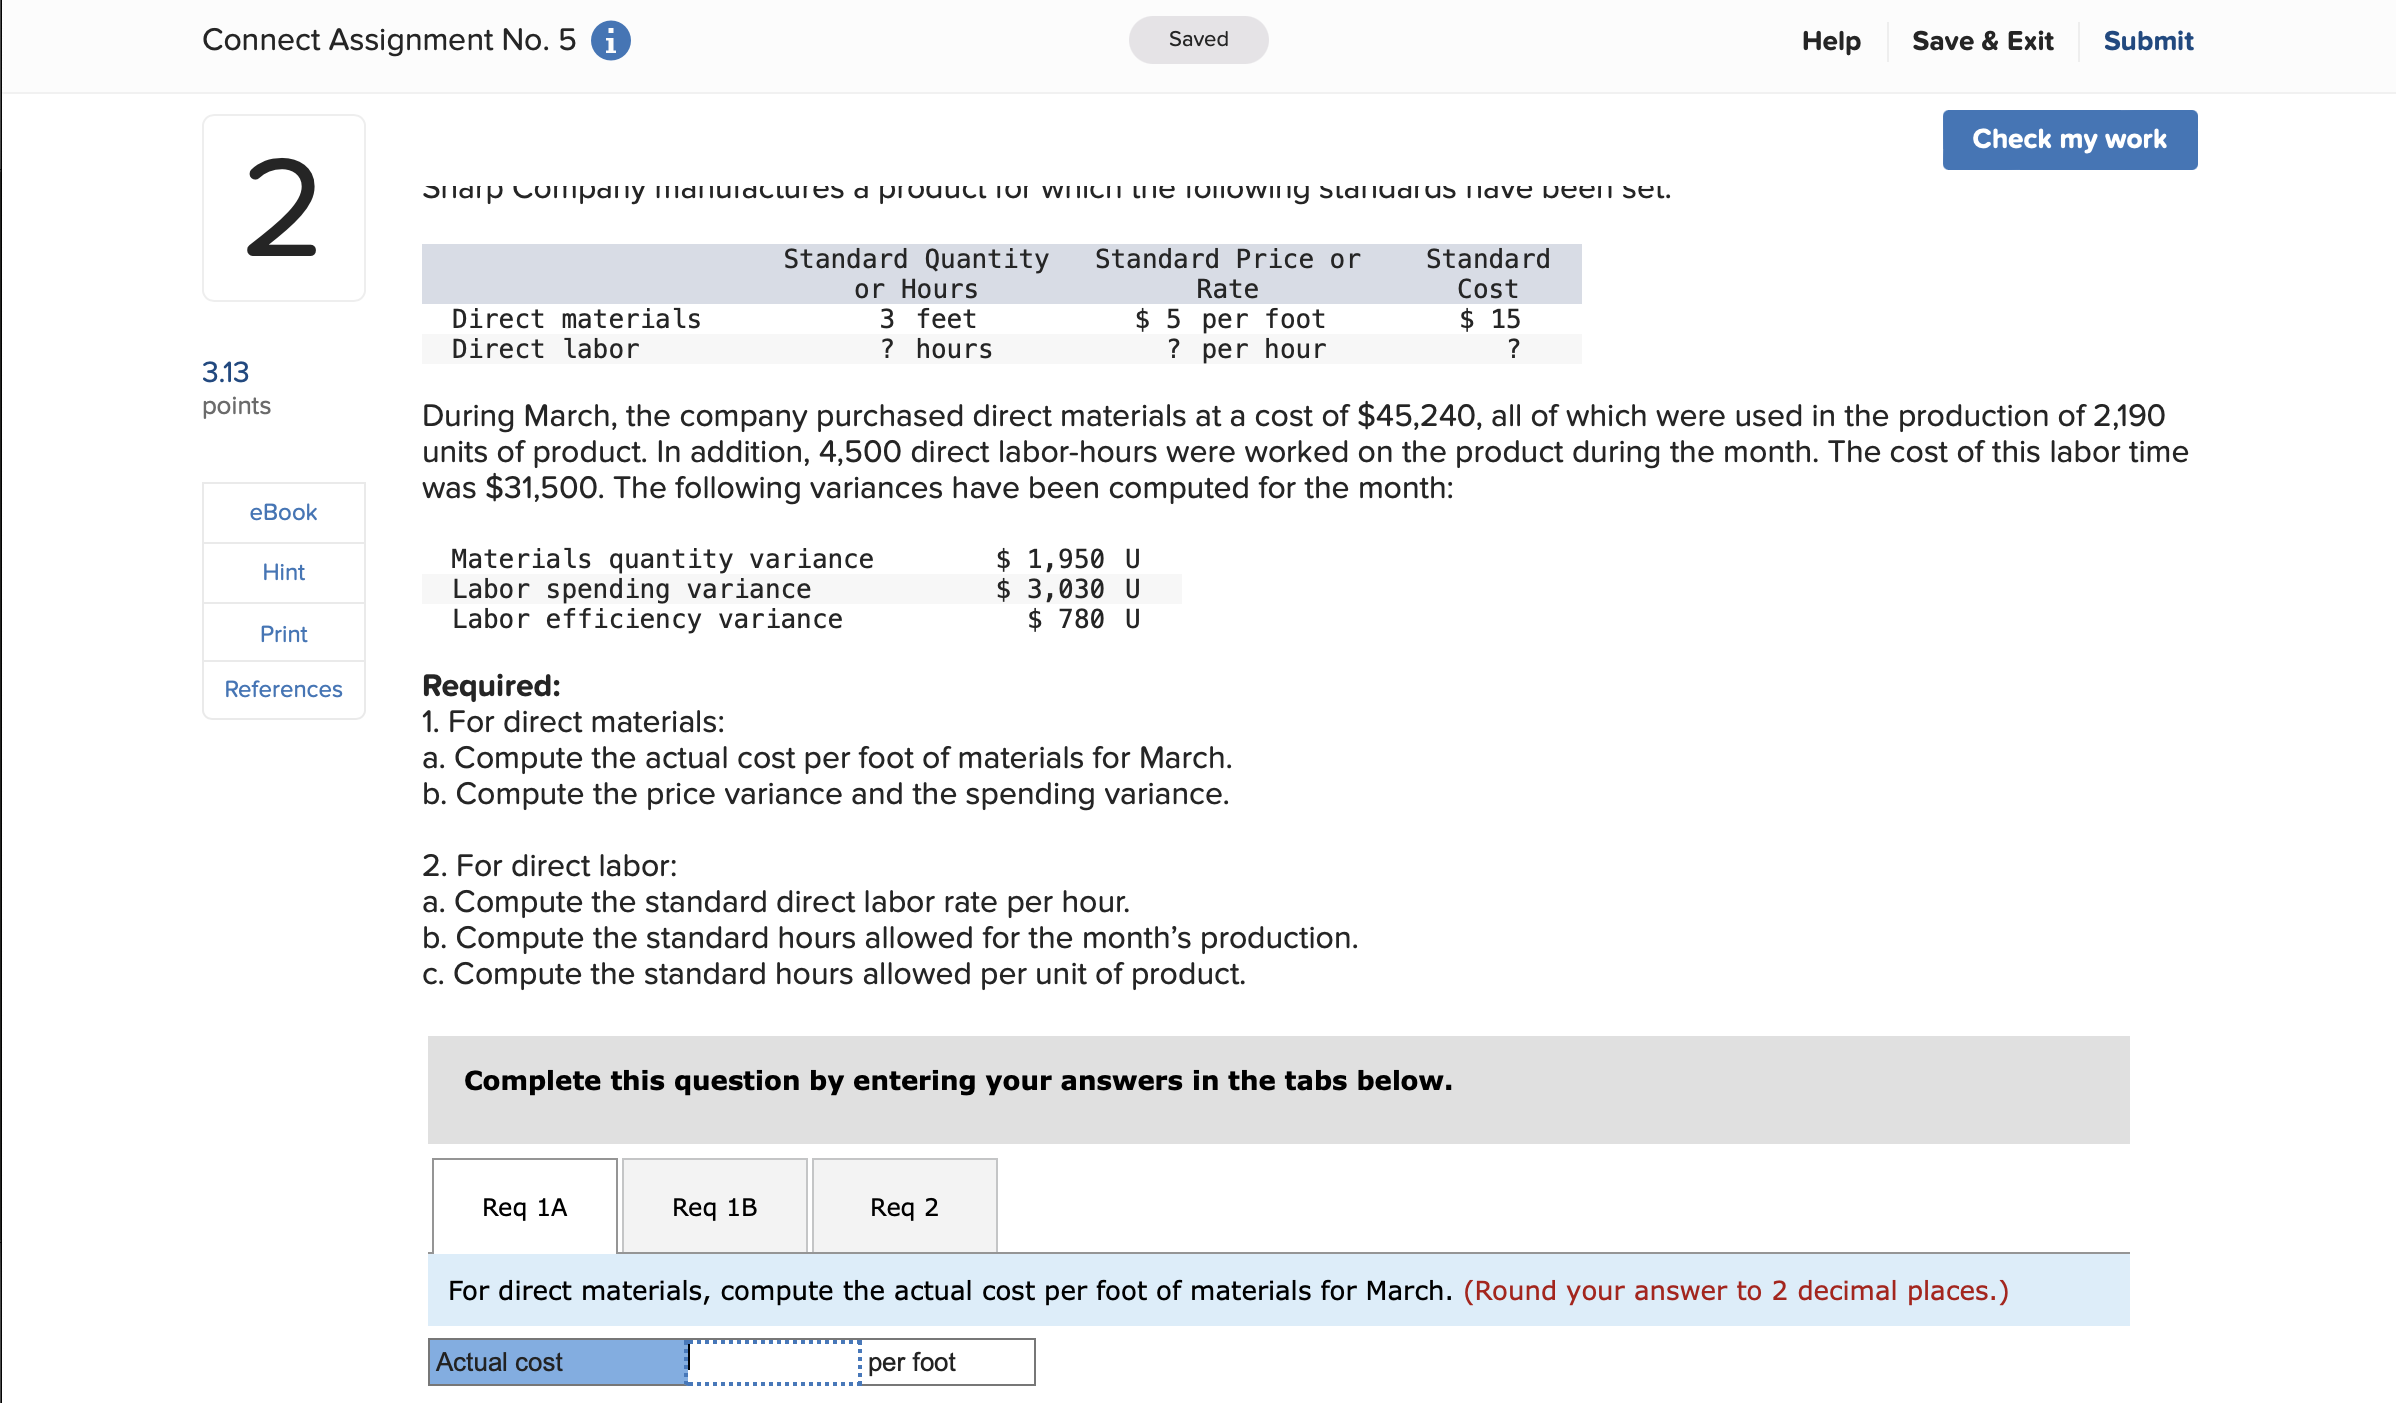
Task: Click Save & Exit
Action: tap(1983, 41)
